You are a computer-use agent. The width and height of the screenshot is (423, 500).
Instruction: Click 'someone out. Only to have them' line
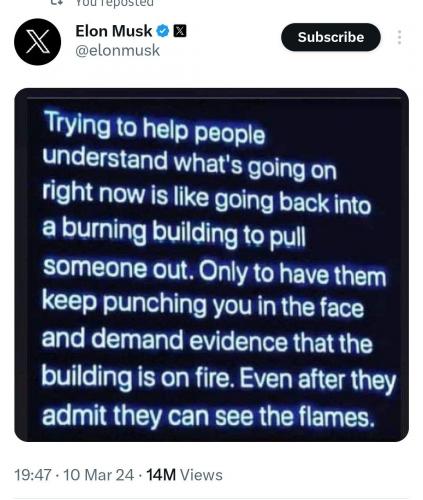214,270
